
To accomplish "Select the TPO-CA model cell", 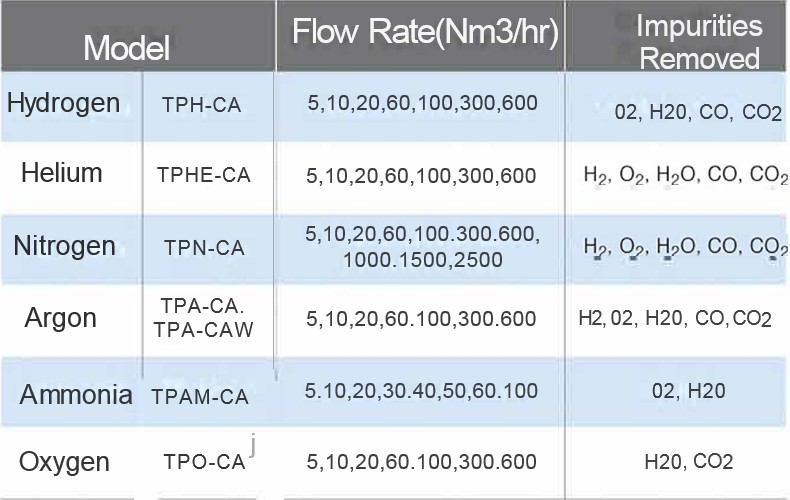I will click(204, 462).
